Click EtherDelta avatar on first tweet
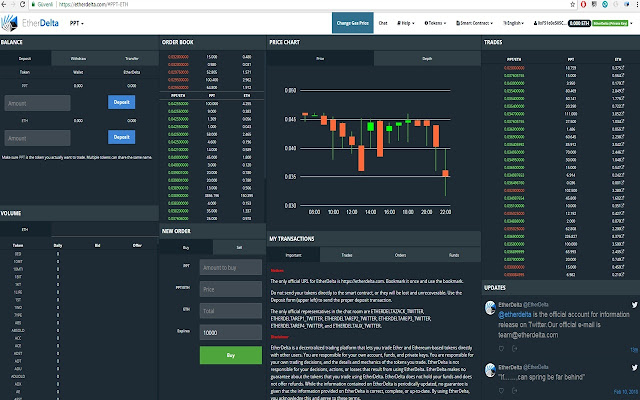The width and height of the screenshot is (640, 400). coord(490,308)
